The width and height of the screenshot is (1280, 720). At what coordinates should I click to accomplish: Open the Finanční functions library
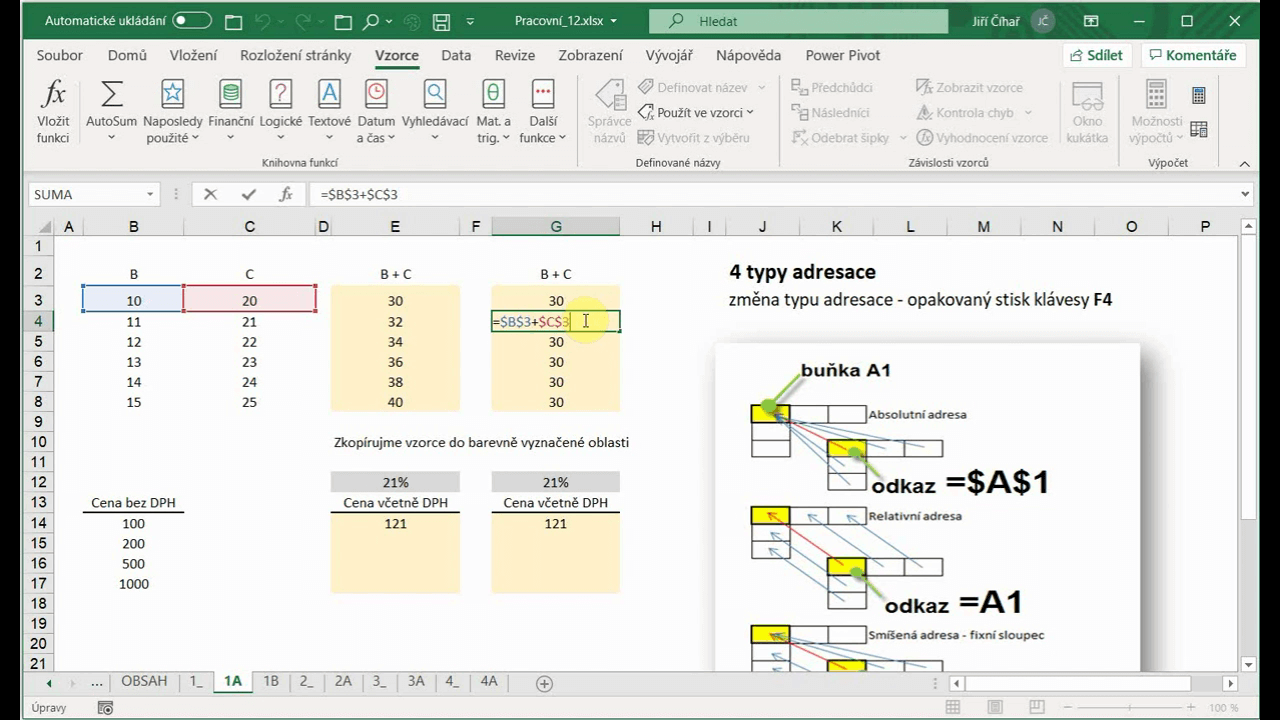pos(230,111)
